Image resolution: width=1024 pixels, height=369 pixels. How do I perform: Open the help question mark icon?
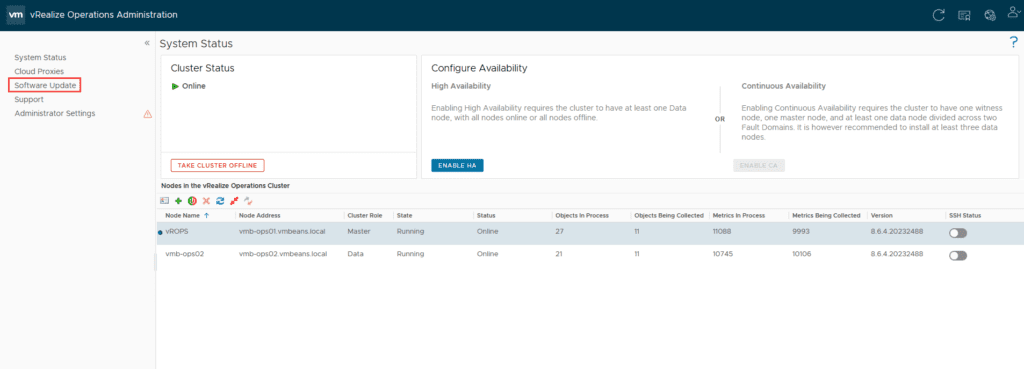1014,43
